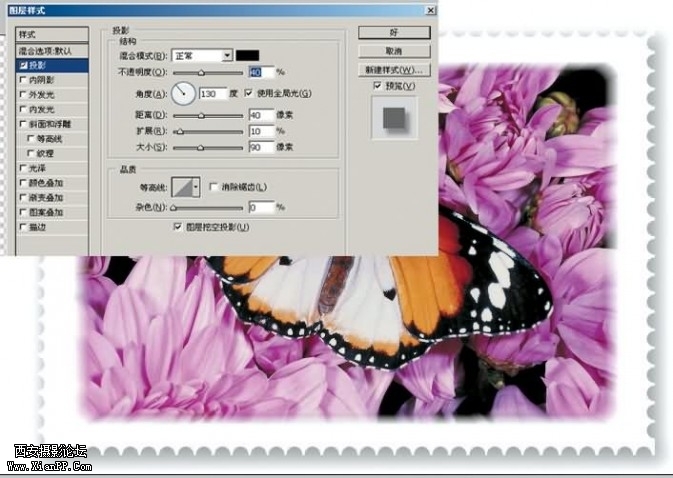This screenshot has width=673, height=478.
Task: Toggle 使用全局光 use global light
Action: click(x=249, y=93)
